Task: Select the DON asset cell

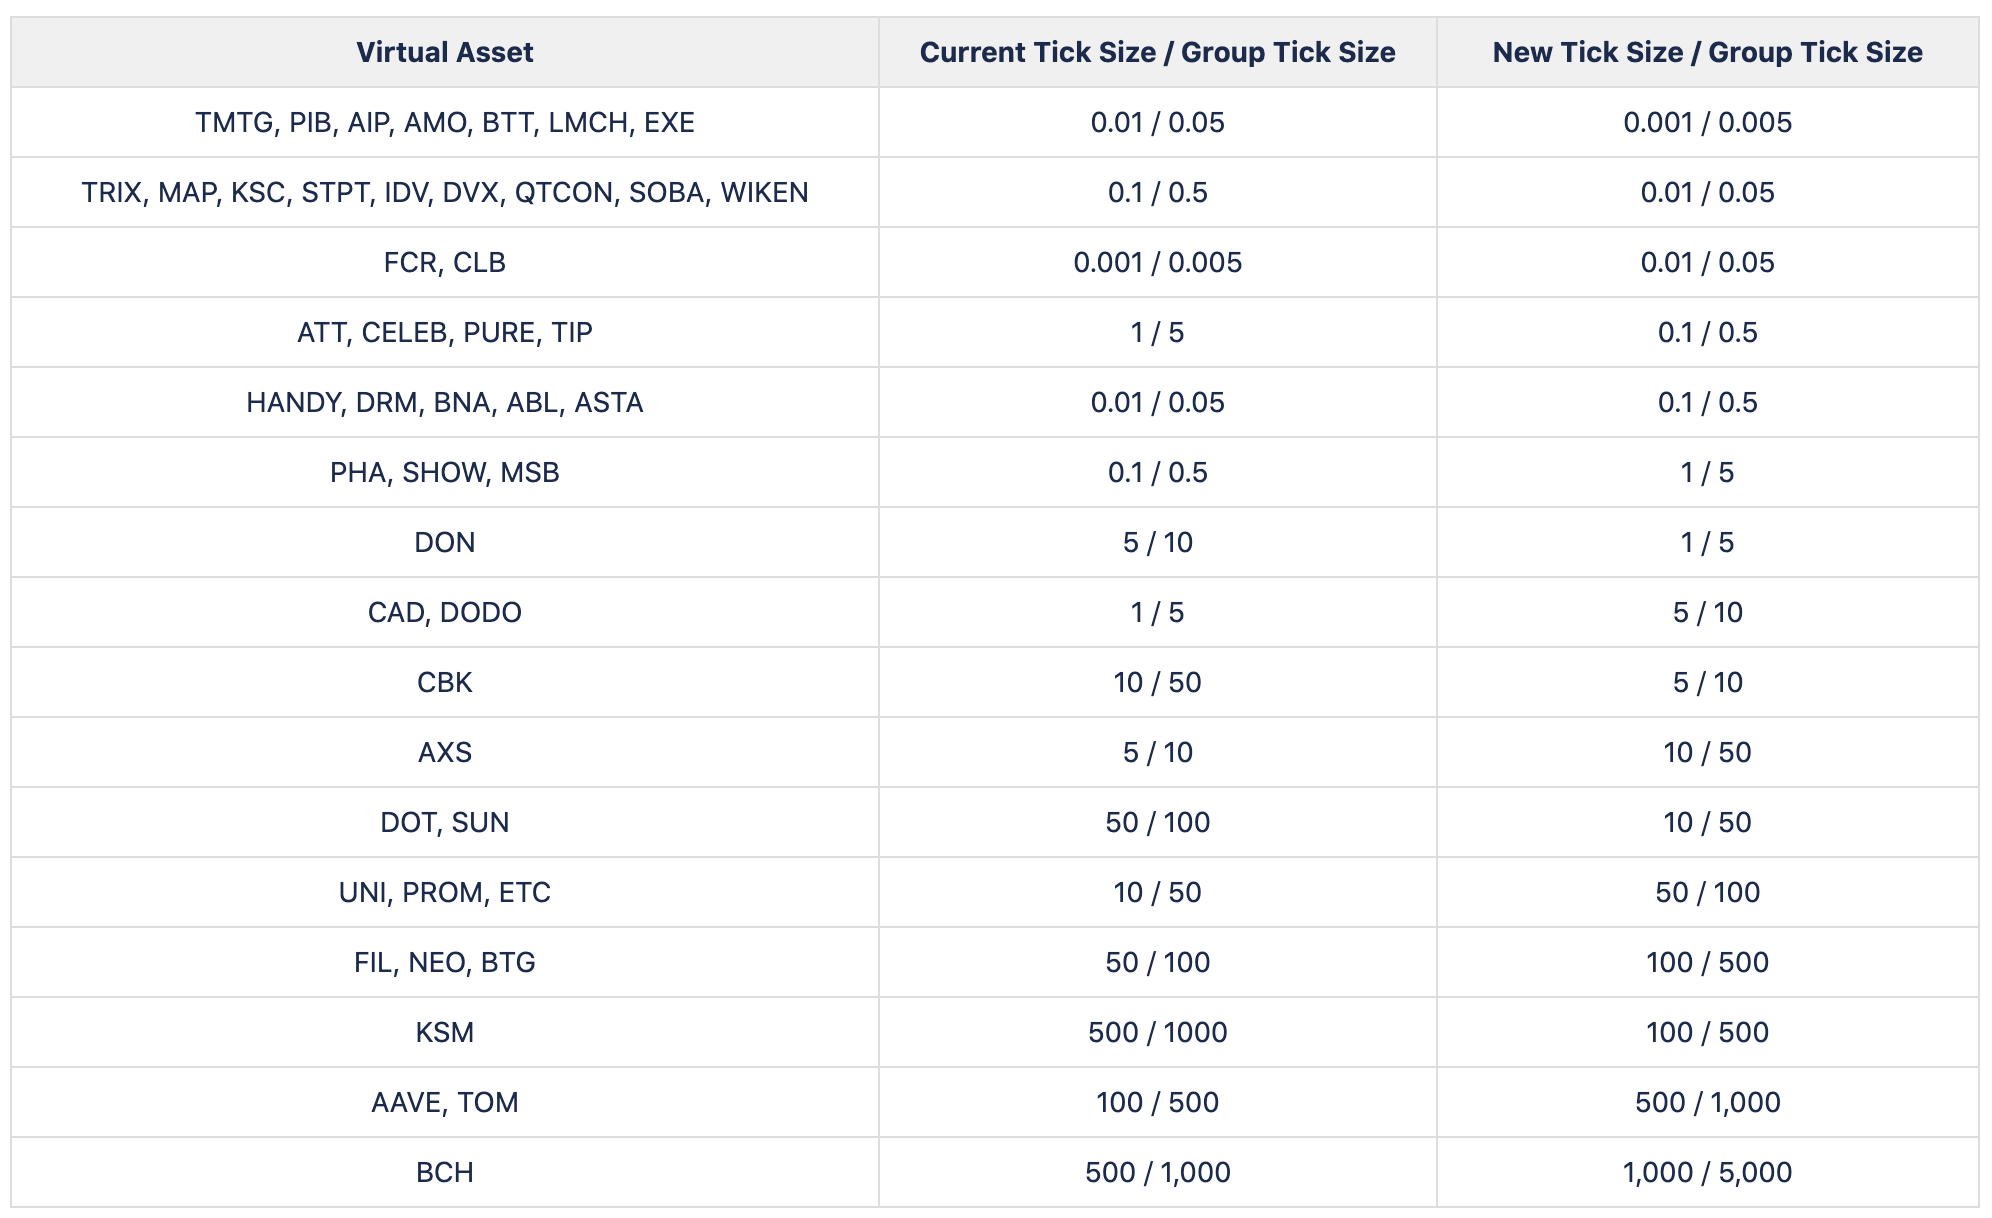Action: tap(444, 542)
